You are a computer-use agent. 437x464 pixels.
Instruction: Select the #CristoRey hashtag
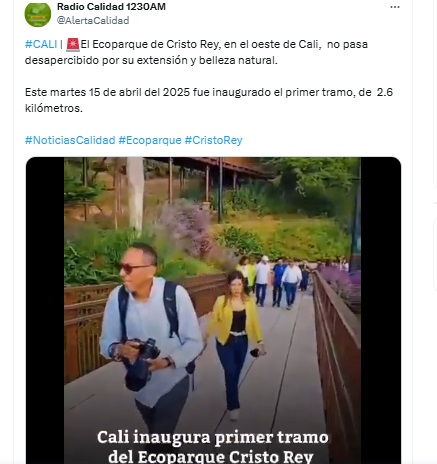pyautogui.click(x=214, y=140)
